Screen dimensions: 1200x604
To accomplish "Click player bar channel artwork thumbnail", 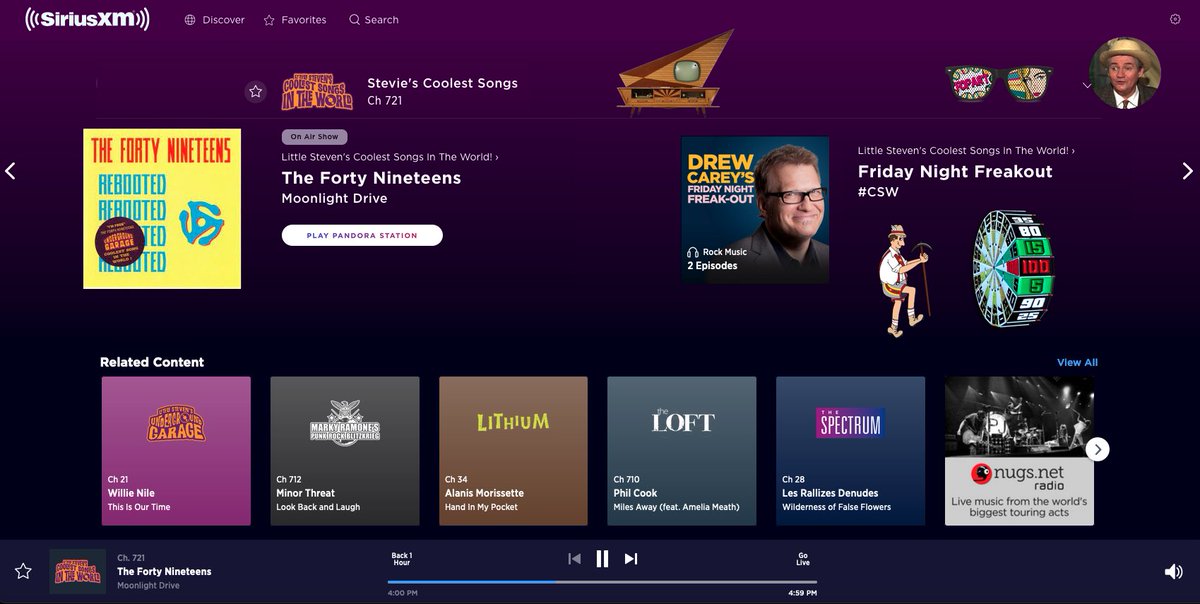I will pyautogui.click(x=78, y=572).
